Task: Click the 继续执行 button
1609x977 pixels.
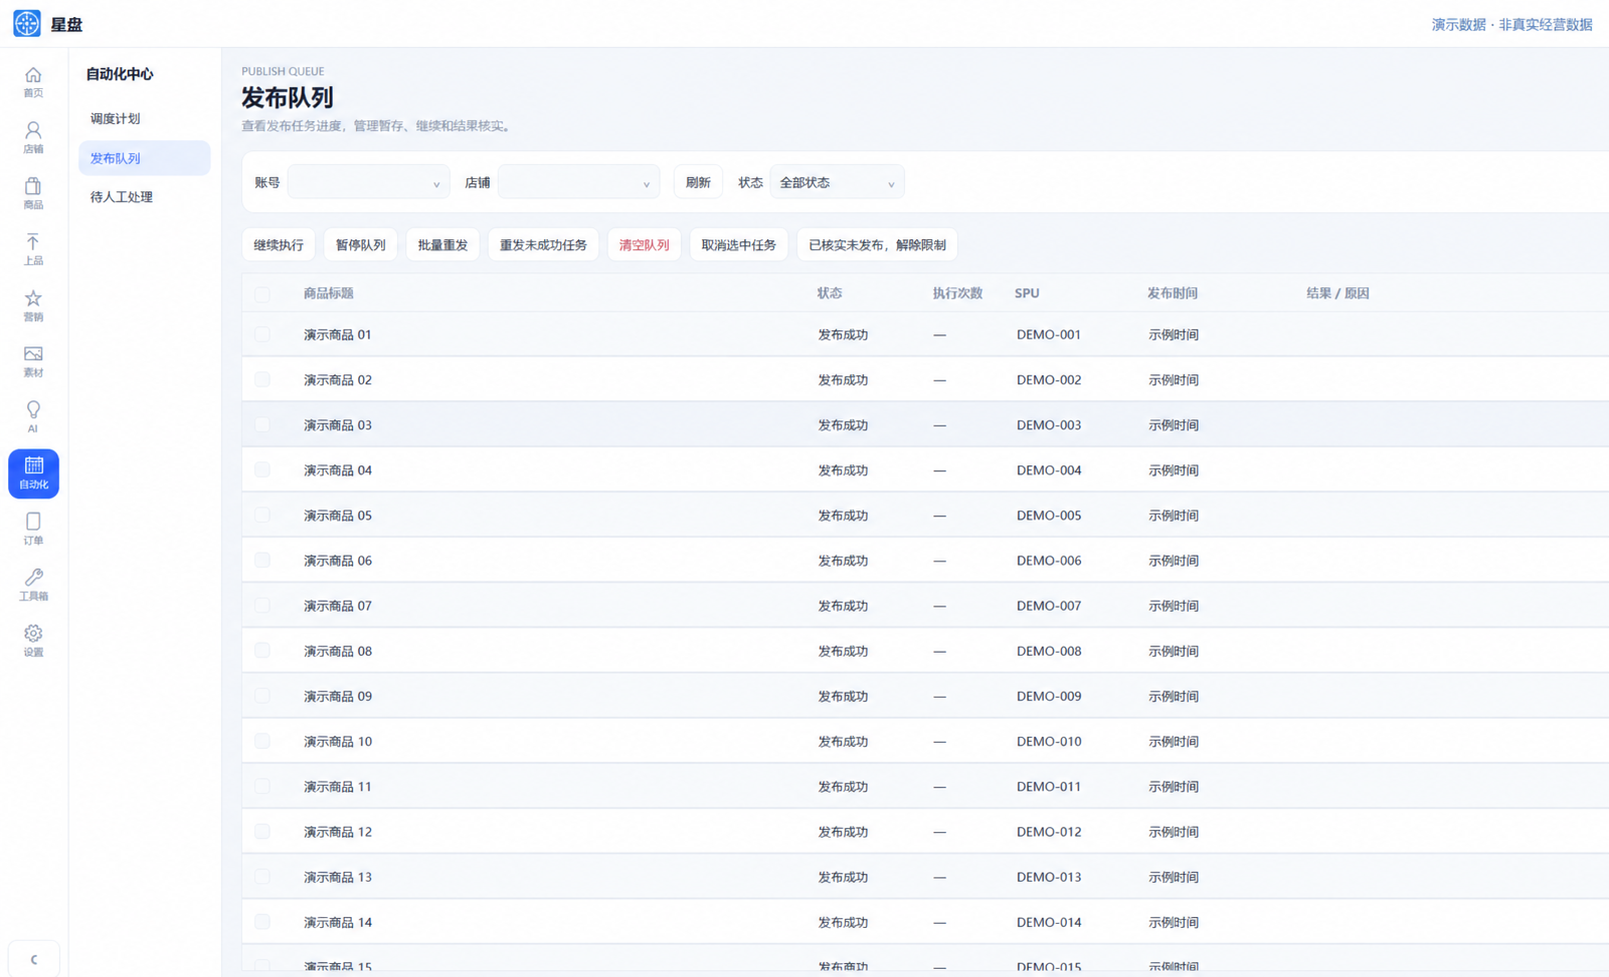Action: pos(279,245)
